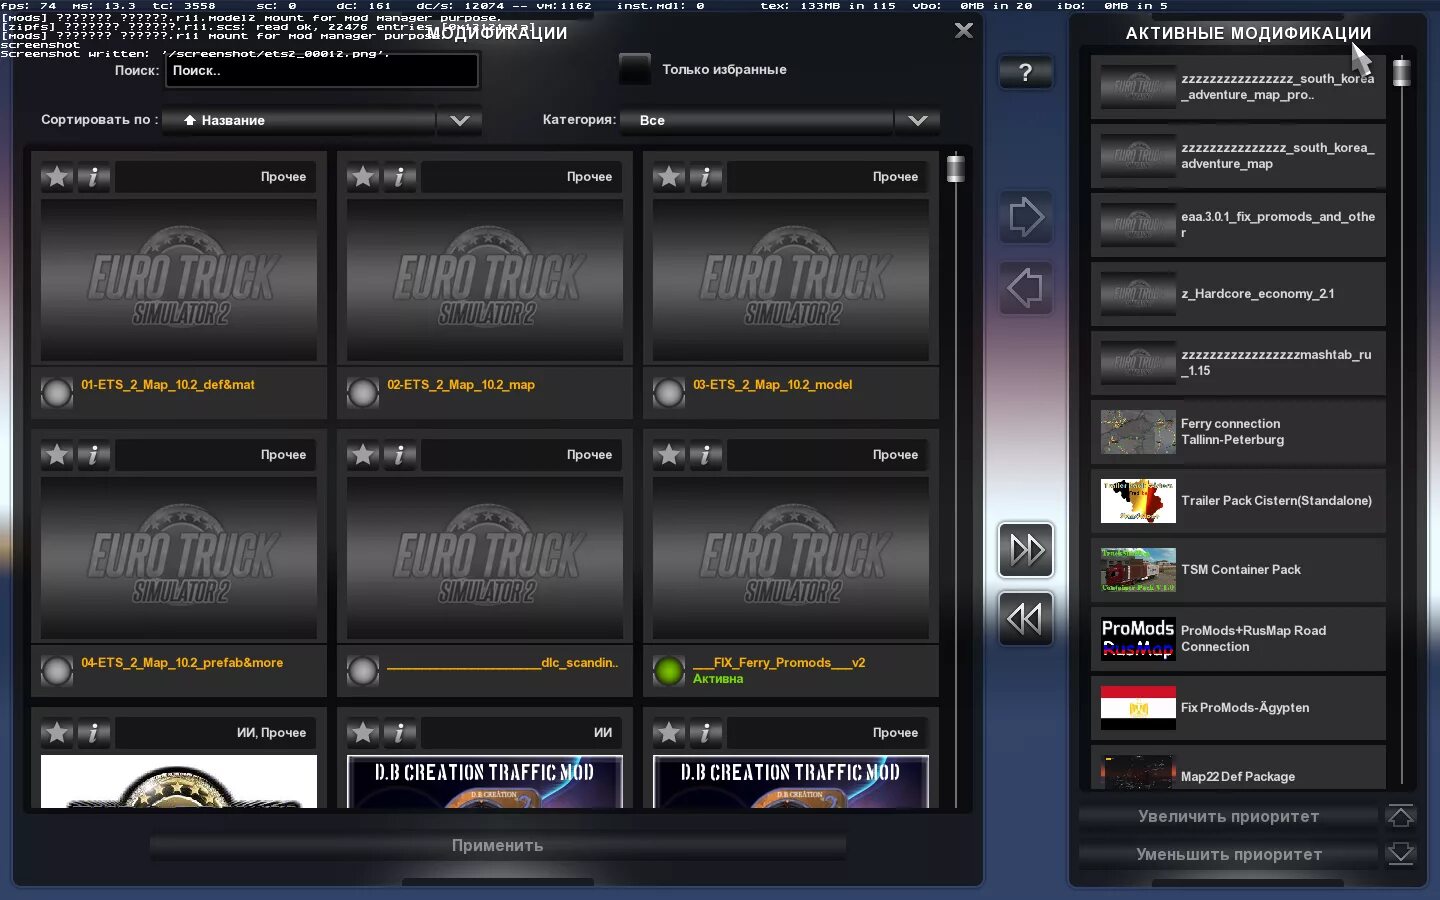Screen dimensions: 1440x900
Task: Favorite the ИИ D.B Creation Traffic mod
Action: coord(363,733)
